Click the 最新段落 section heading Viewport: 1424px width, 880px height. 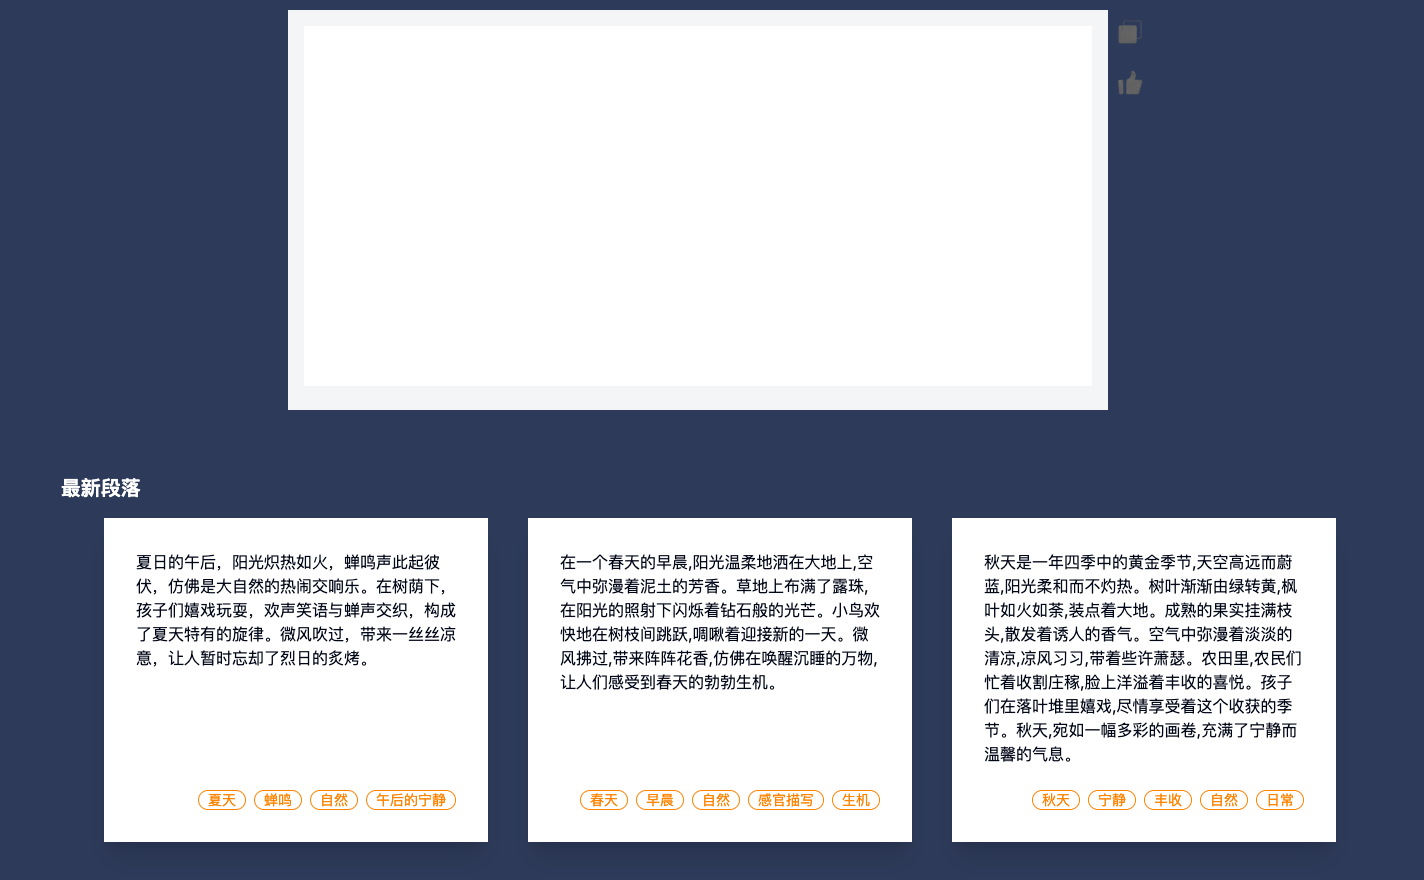[x=100, y=488]
